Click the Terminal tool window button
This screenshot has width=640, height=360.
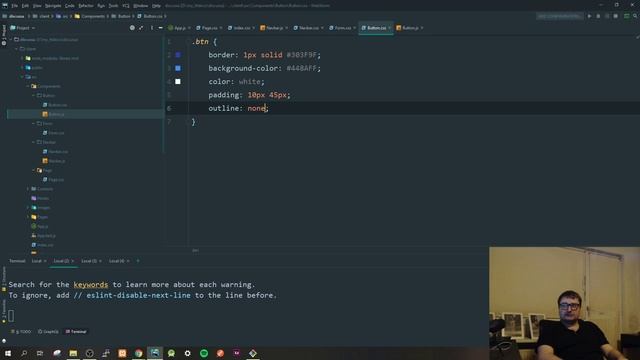[x=76, y=331]
